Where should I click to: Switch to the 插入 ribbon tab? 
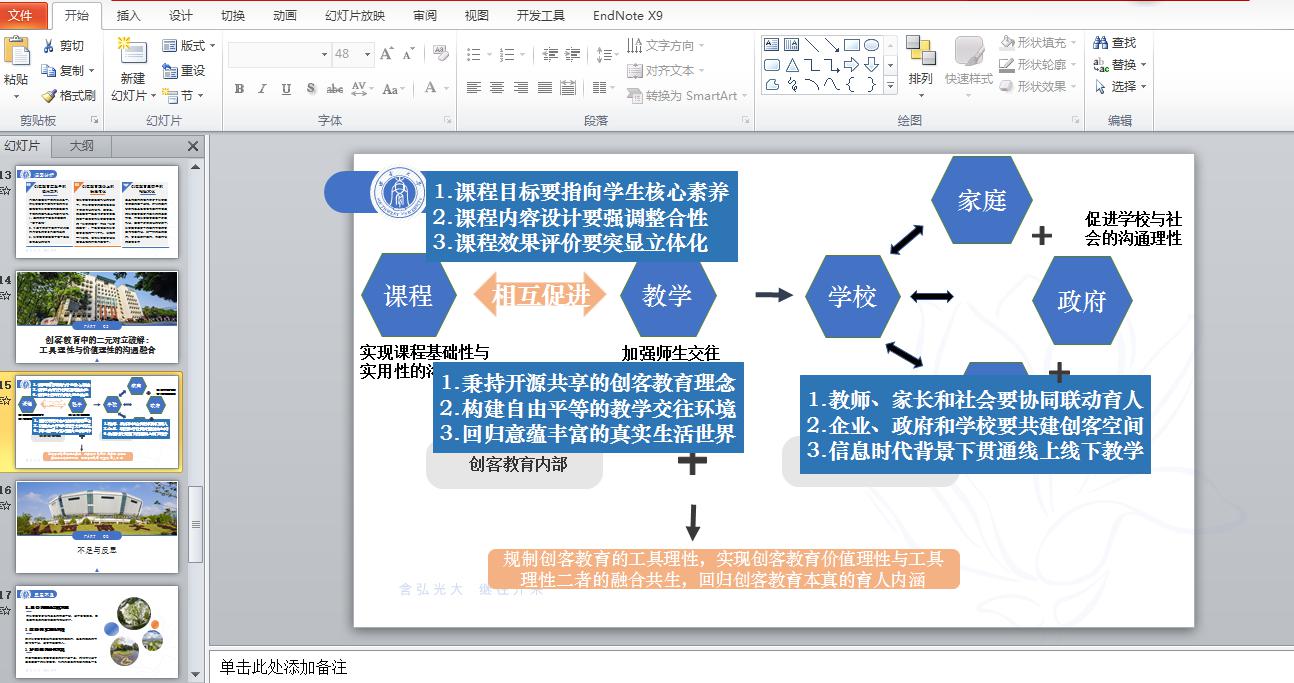pos(131,15)
